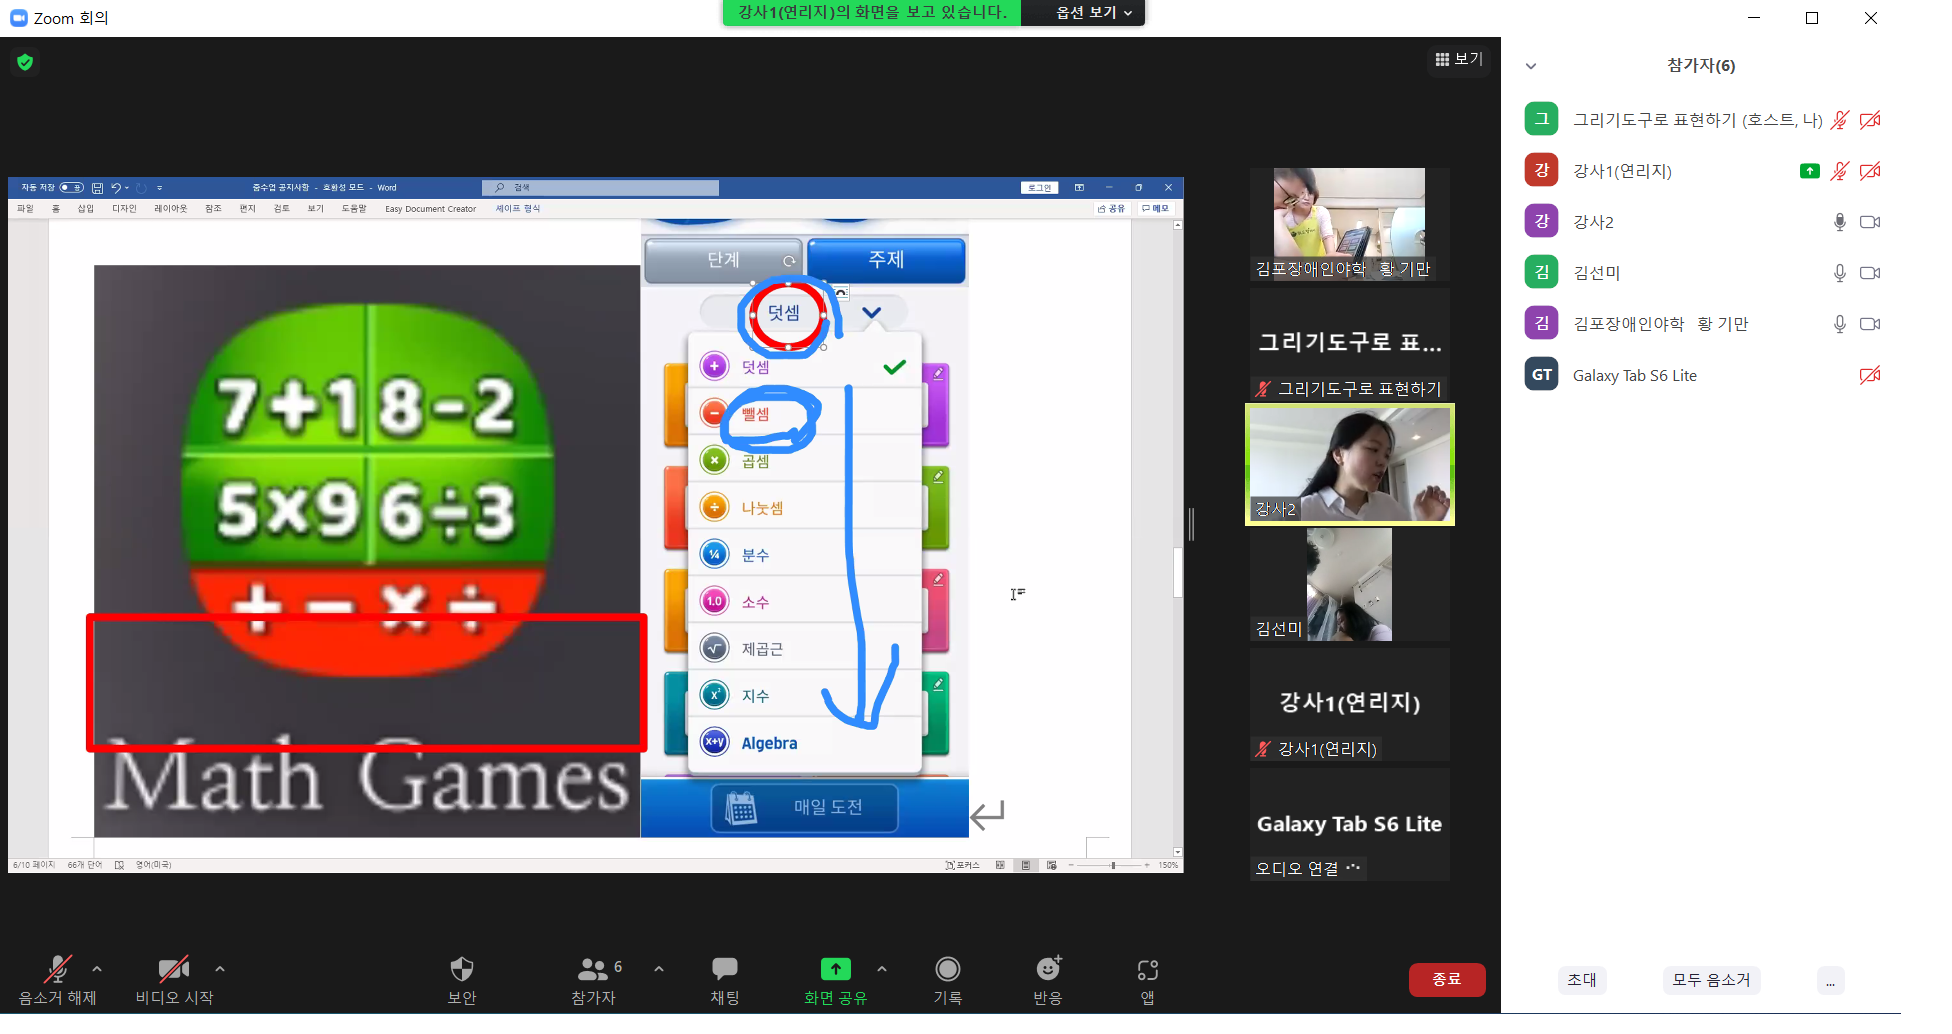Click the "참가자(6)" panel title
This screenshot has height=1034, width=1952.
(1701, 66)
